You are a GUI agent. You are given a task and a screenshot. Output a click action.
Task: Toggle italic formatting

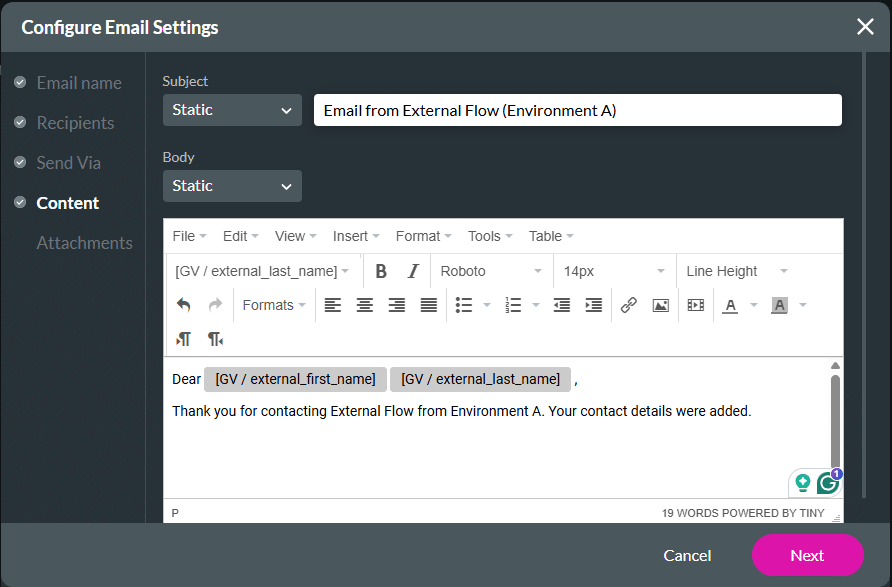(412, 271)
